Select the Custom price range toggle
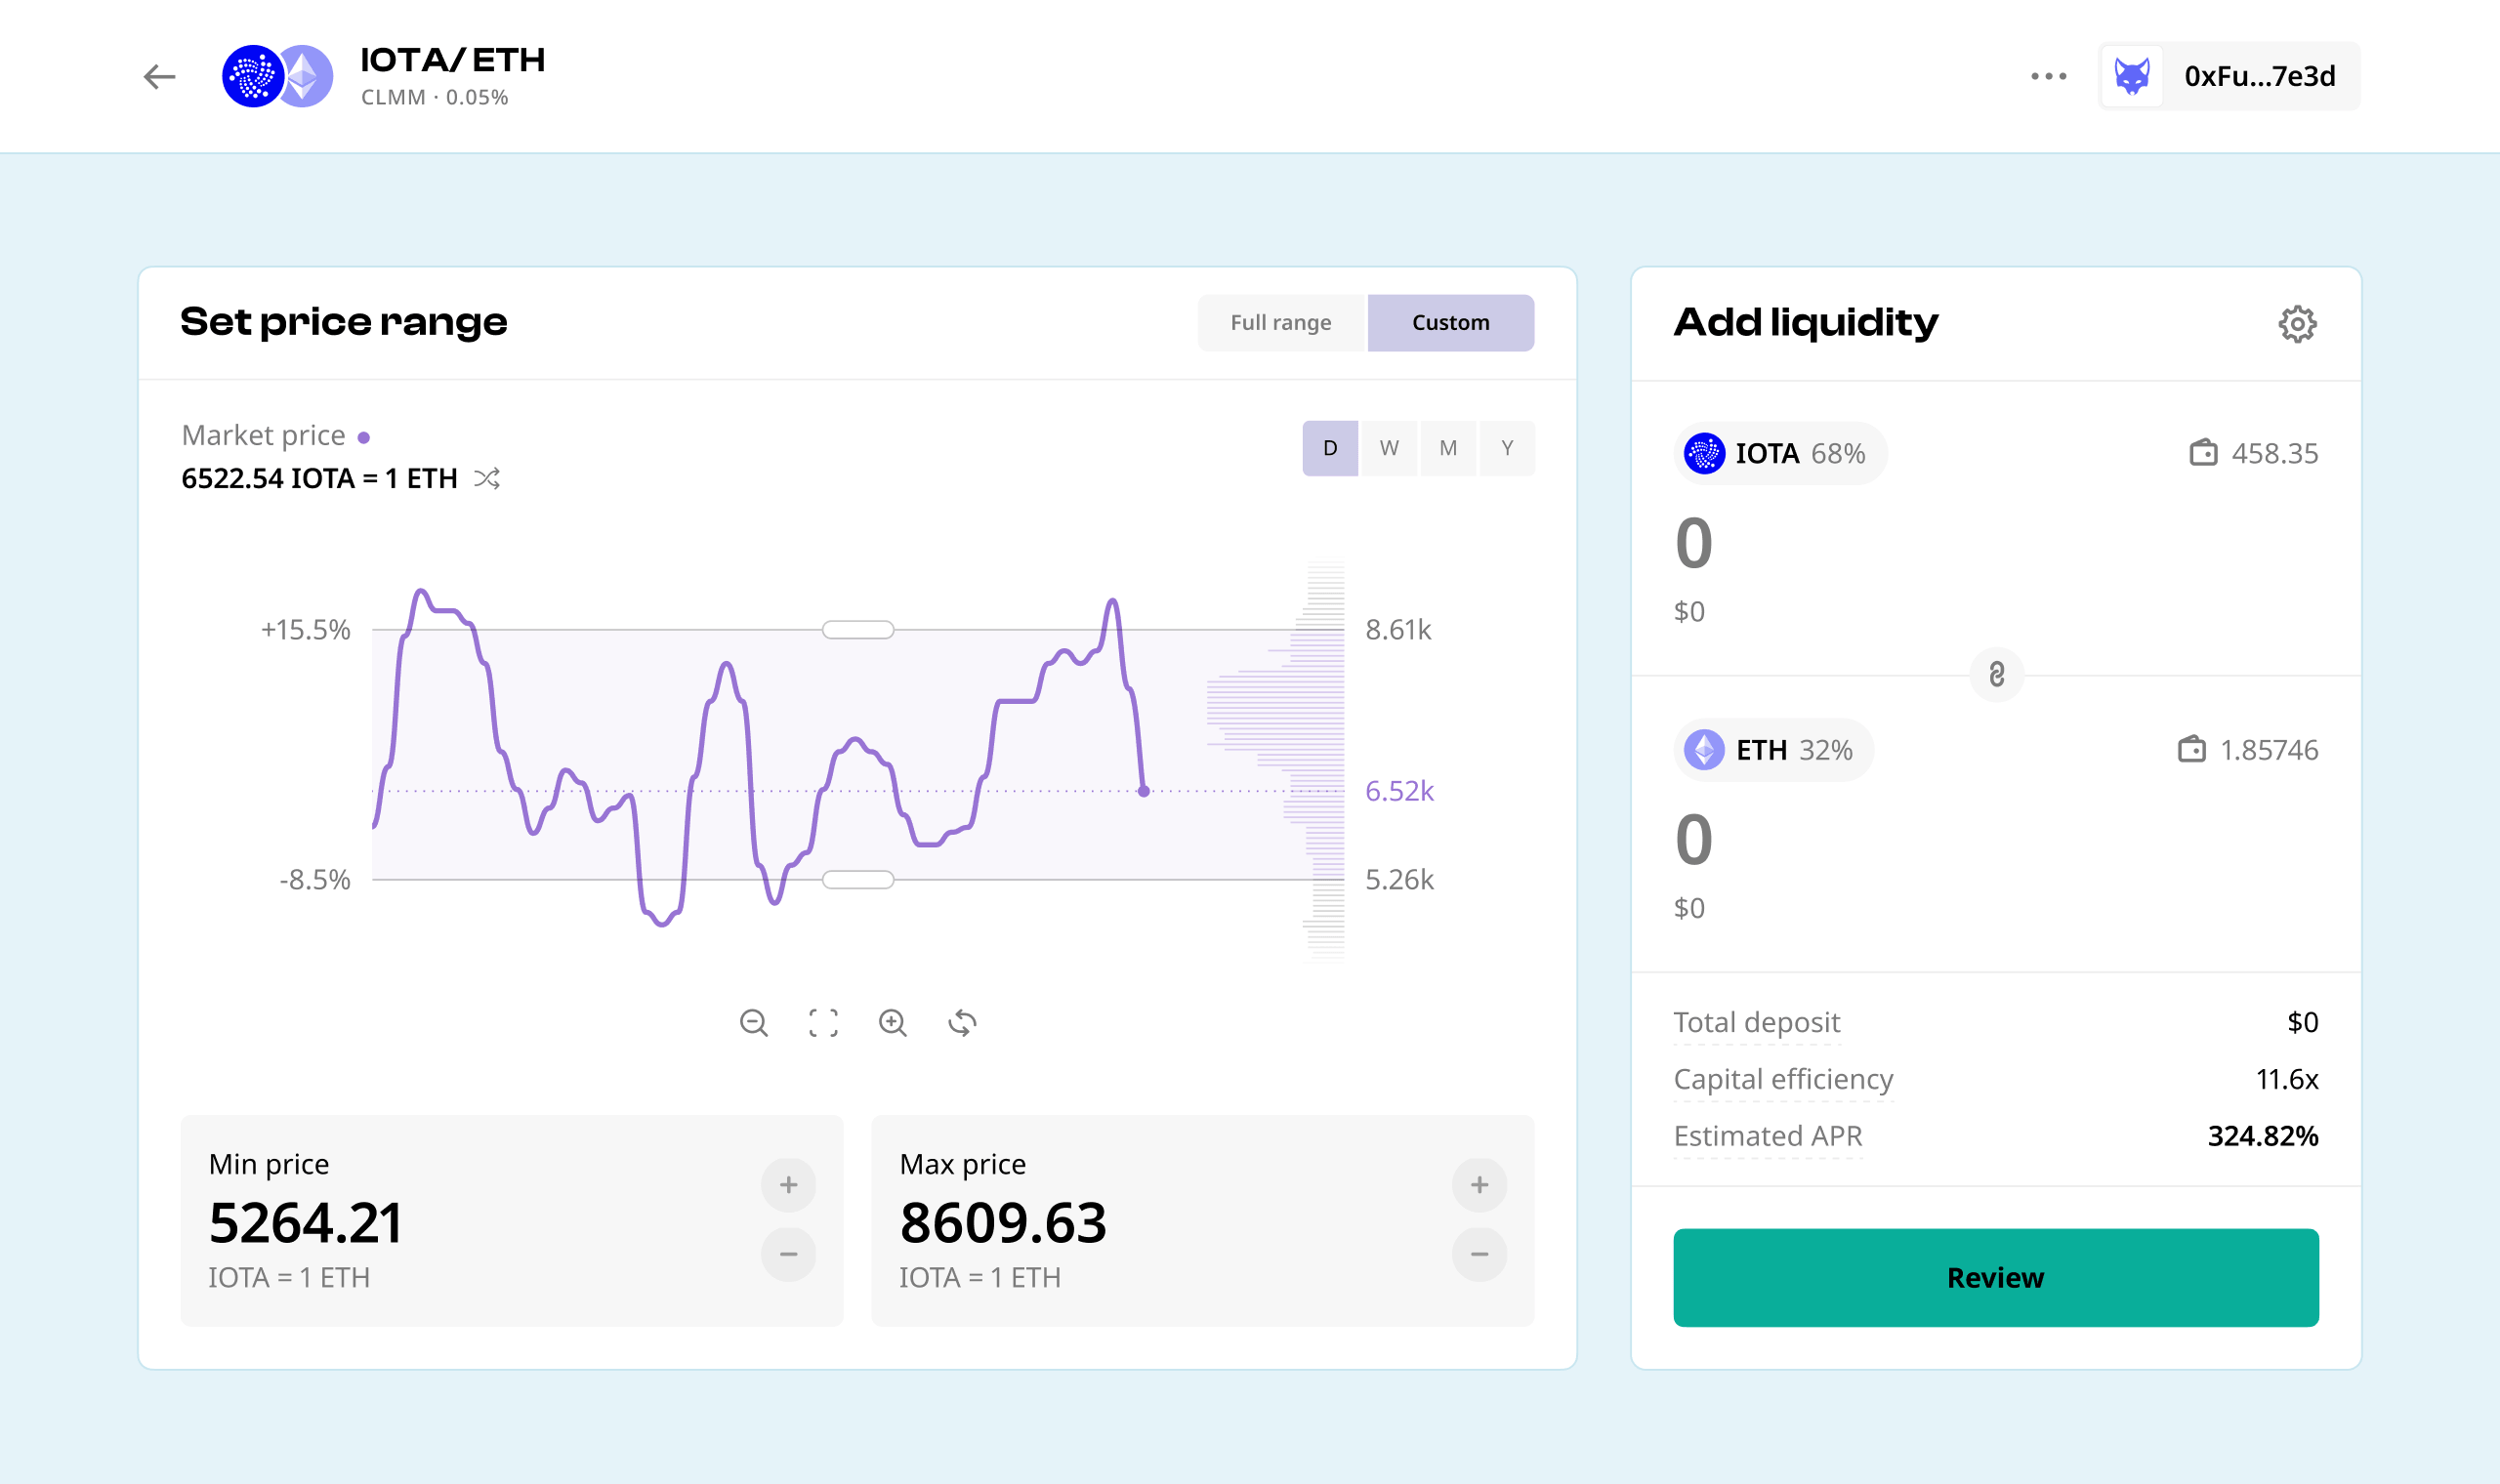The image size is (2500, 1484). click(1450, 322)
